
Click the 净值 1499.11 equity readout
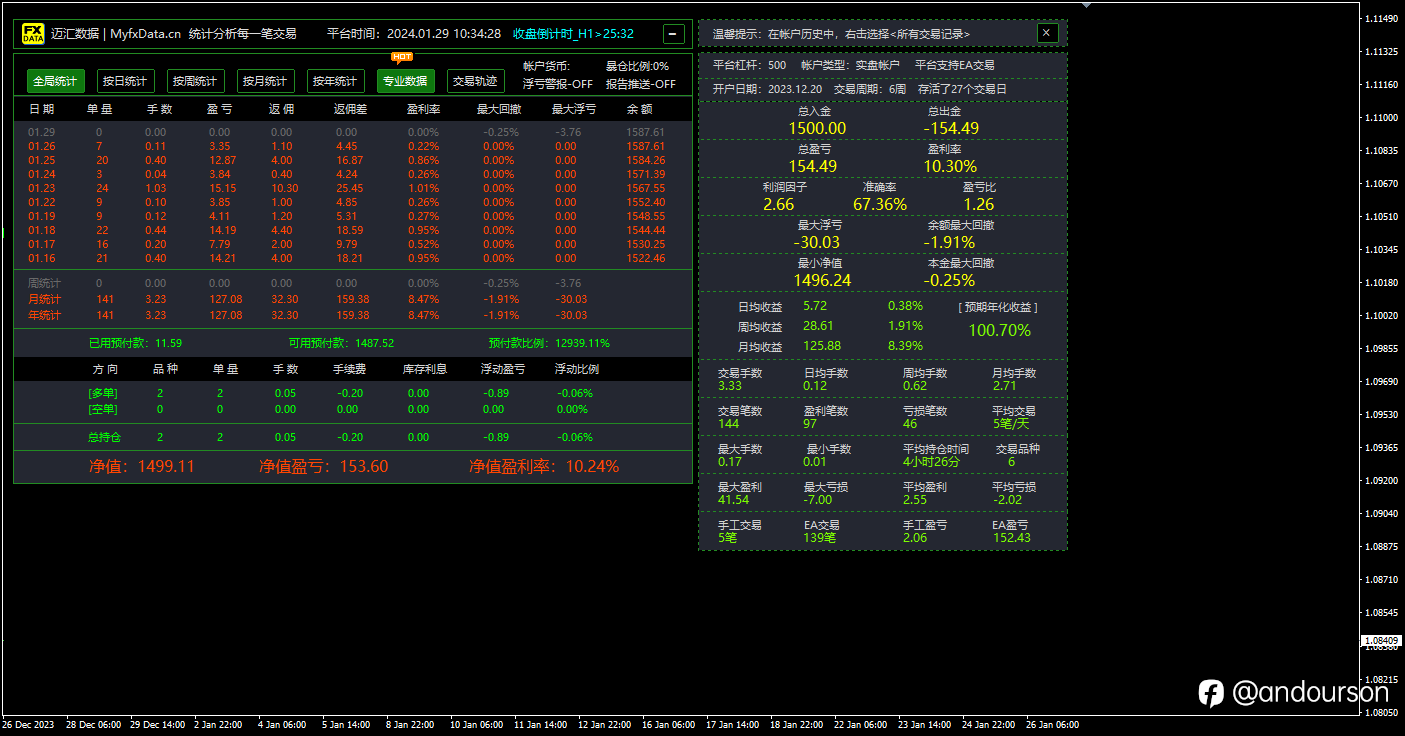142,466
